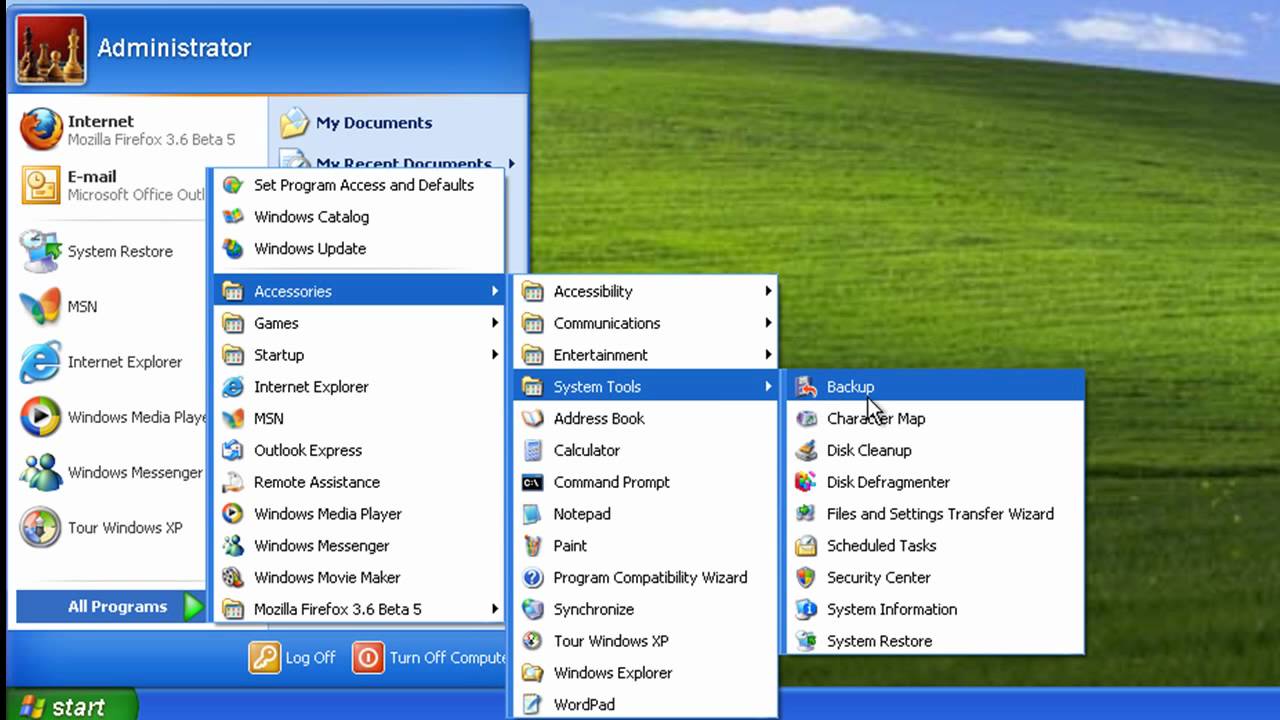Open Paint icon
Image resolution: width=1280 pixels, height=720 pixels.
point(533,546)
